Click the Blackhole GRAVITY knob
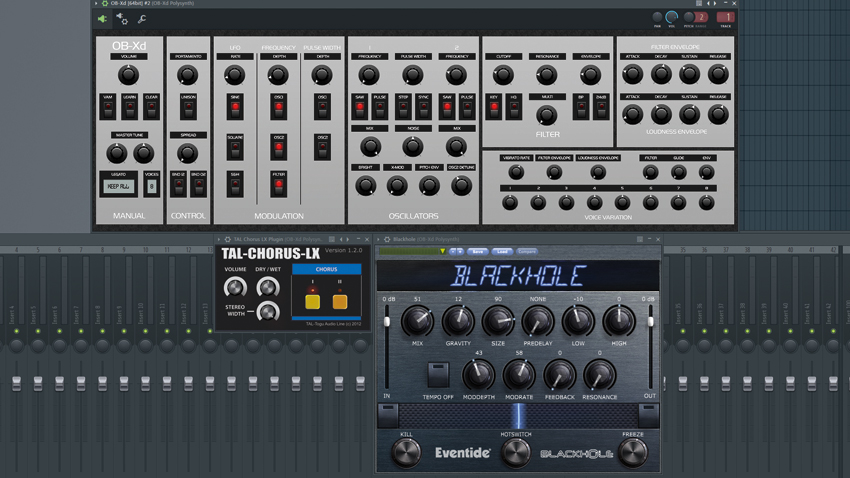This screenshot has width=850, height=478. coord(458,322)
